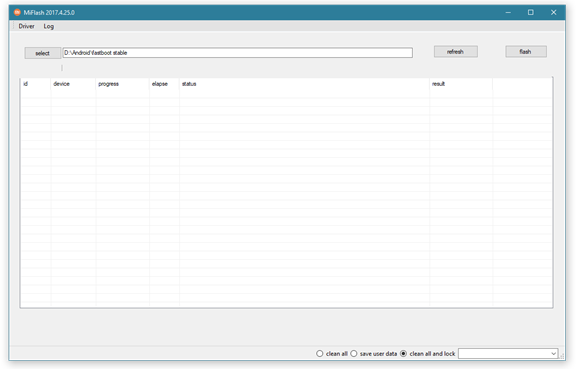
Task: Focus the firmware path input field
Action: pyautogui.click(x=237, y=53)
